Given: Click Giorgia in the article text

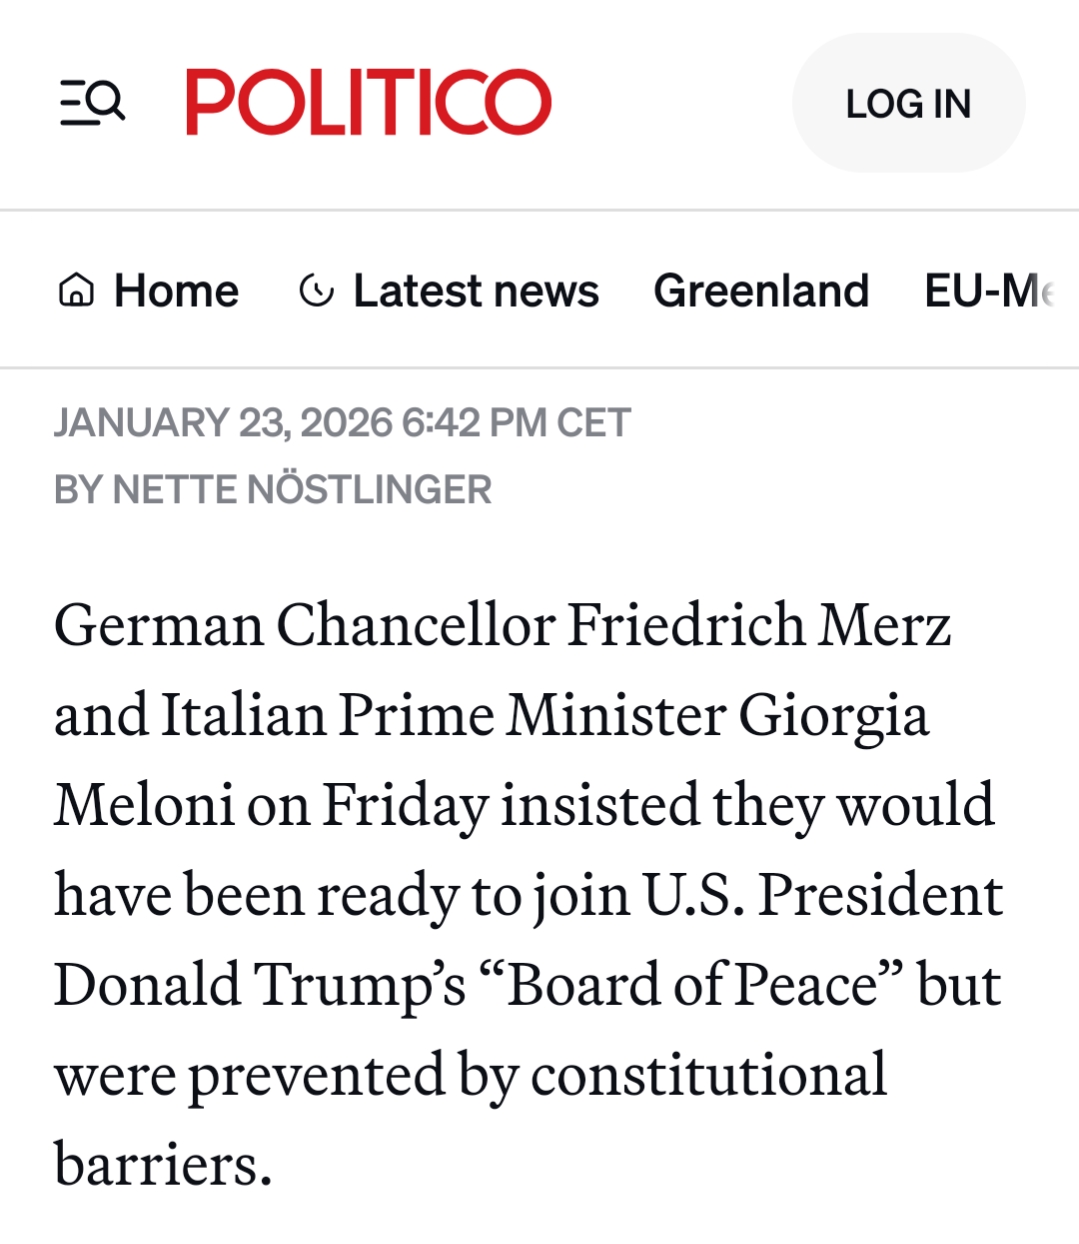Looking at the screenshot, I should pyautogui.click(x=833, y=717).
